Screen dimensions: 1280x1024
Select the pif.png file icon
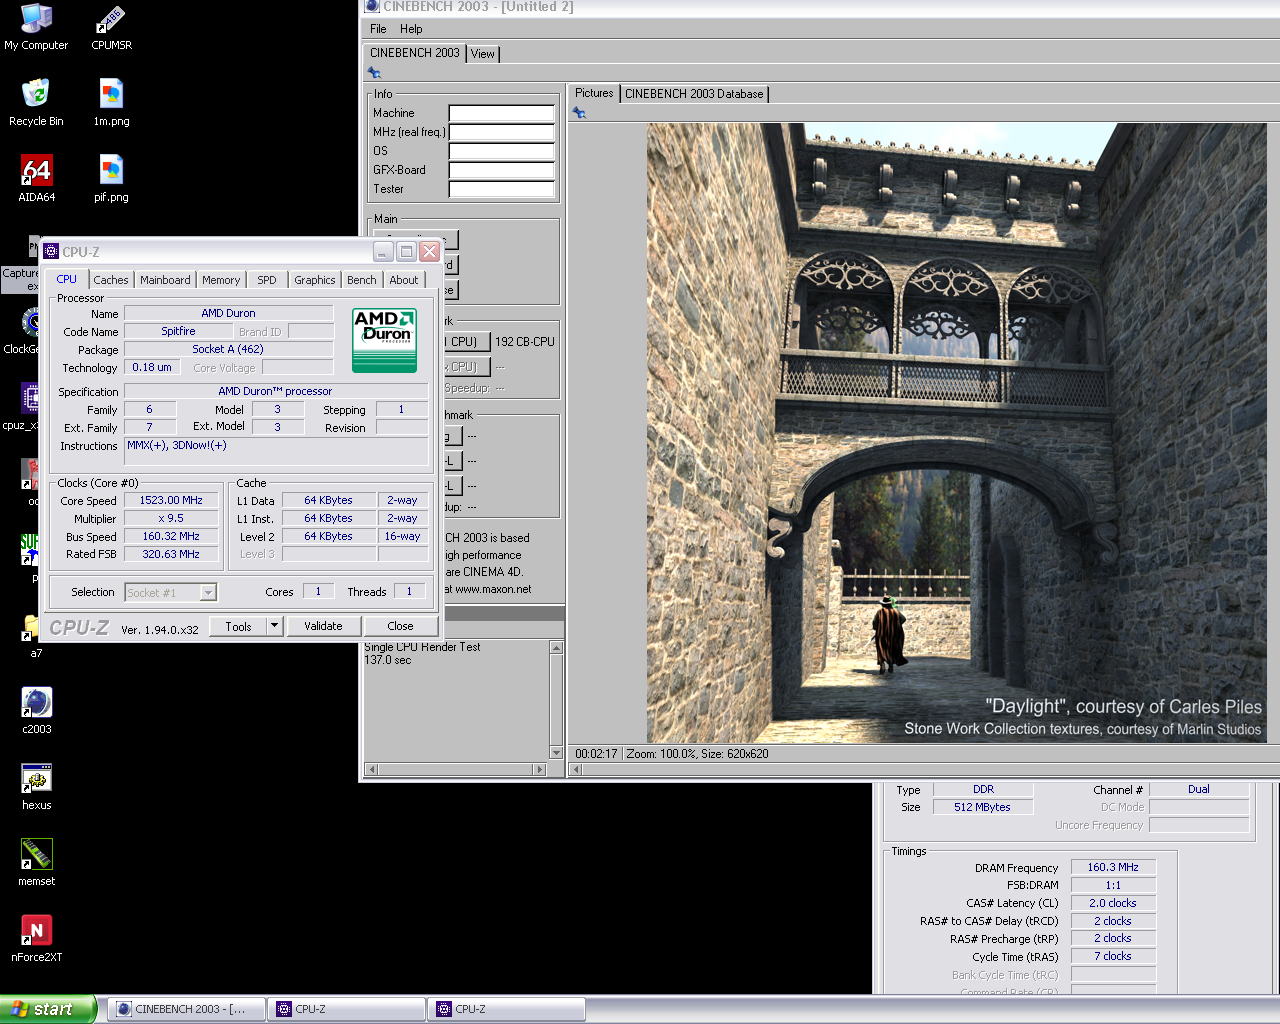(x=111, y=178)
